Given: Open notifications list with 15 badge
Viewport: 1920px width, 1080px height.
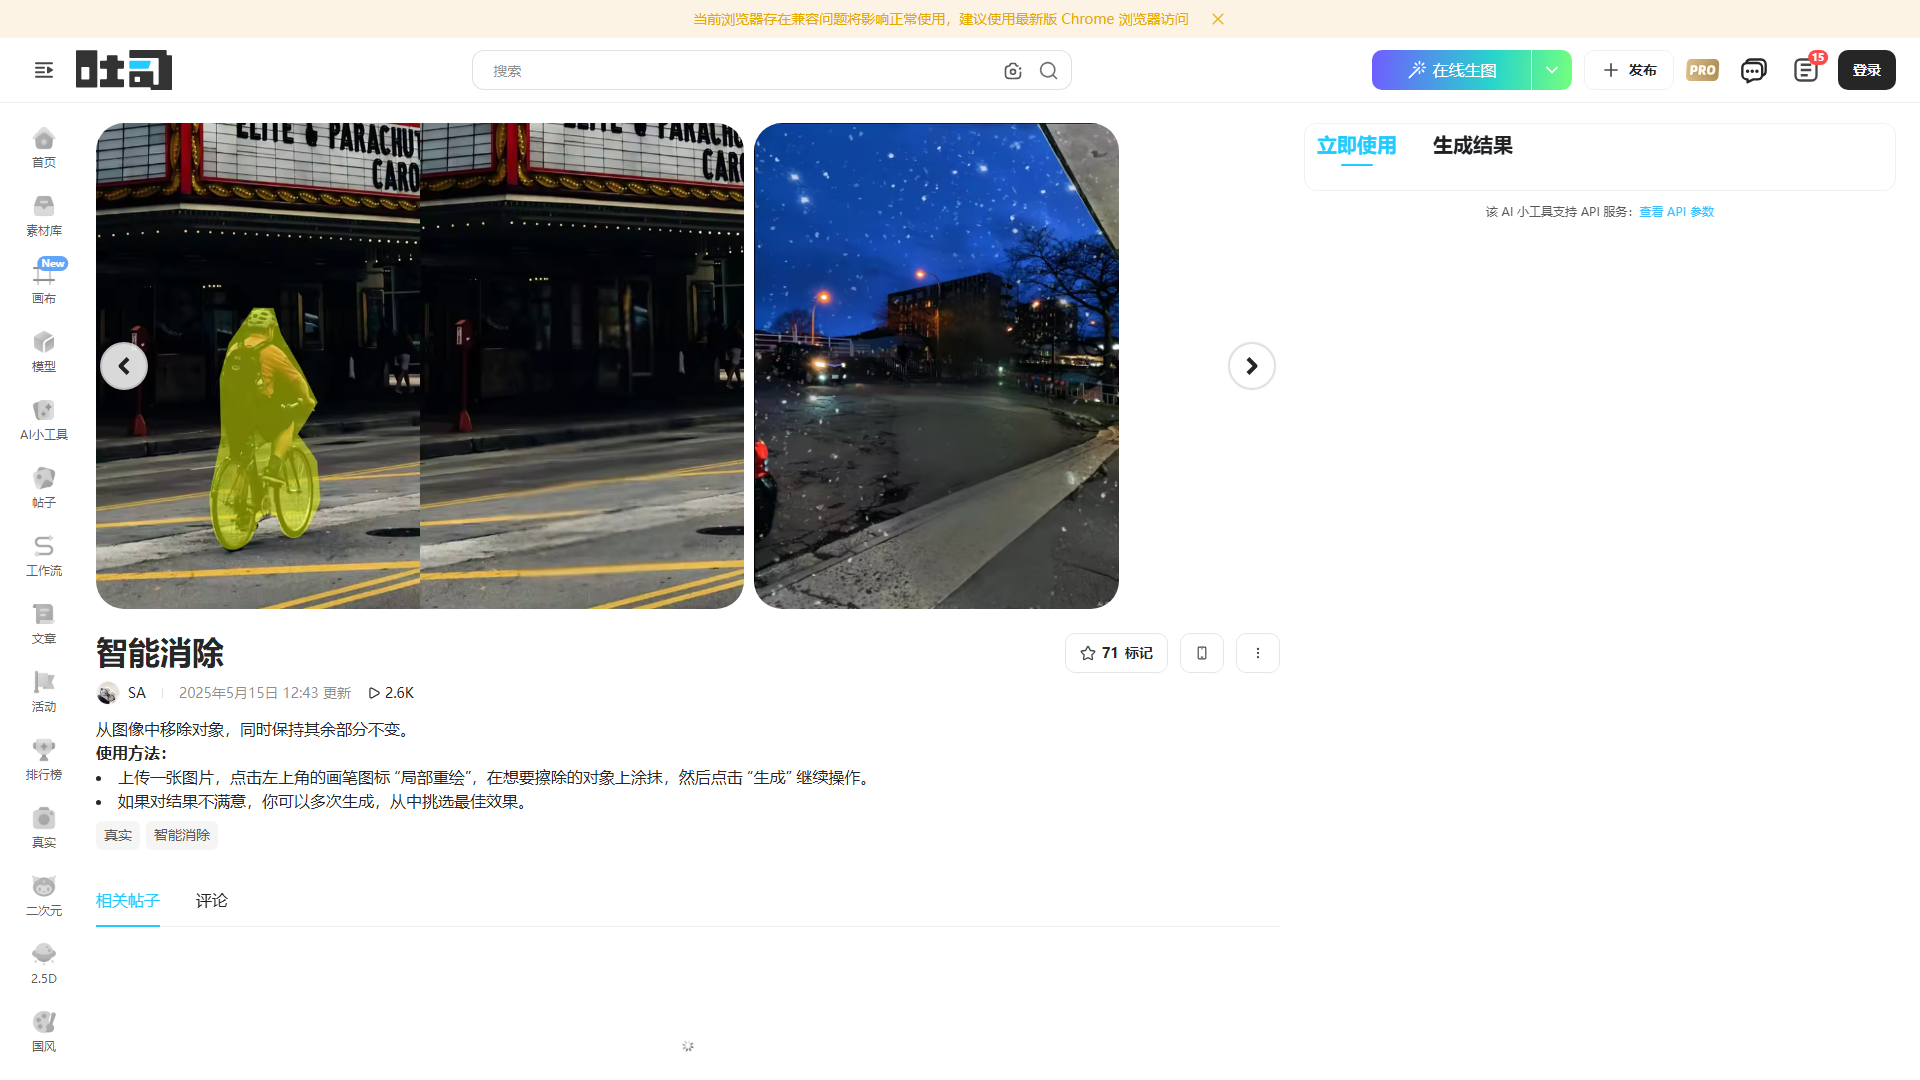Looking at the screenshot, I should point(1806,70).
